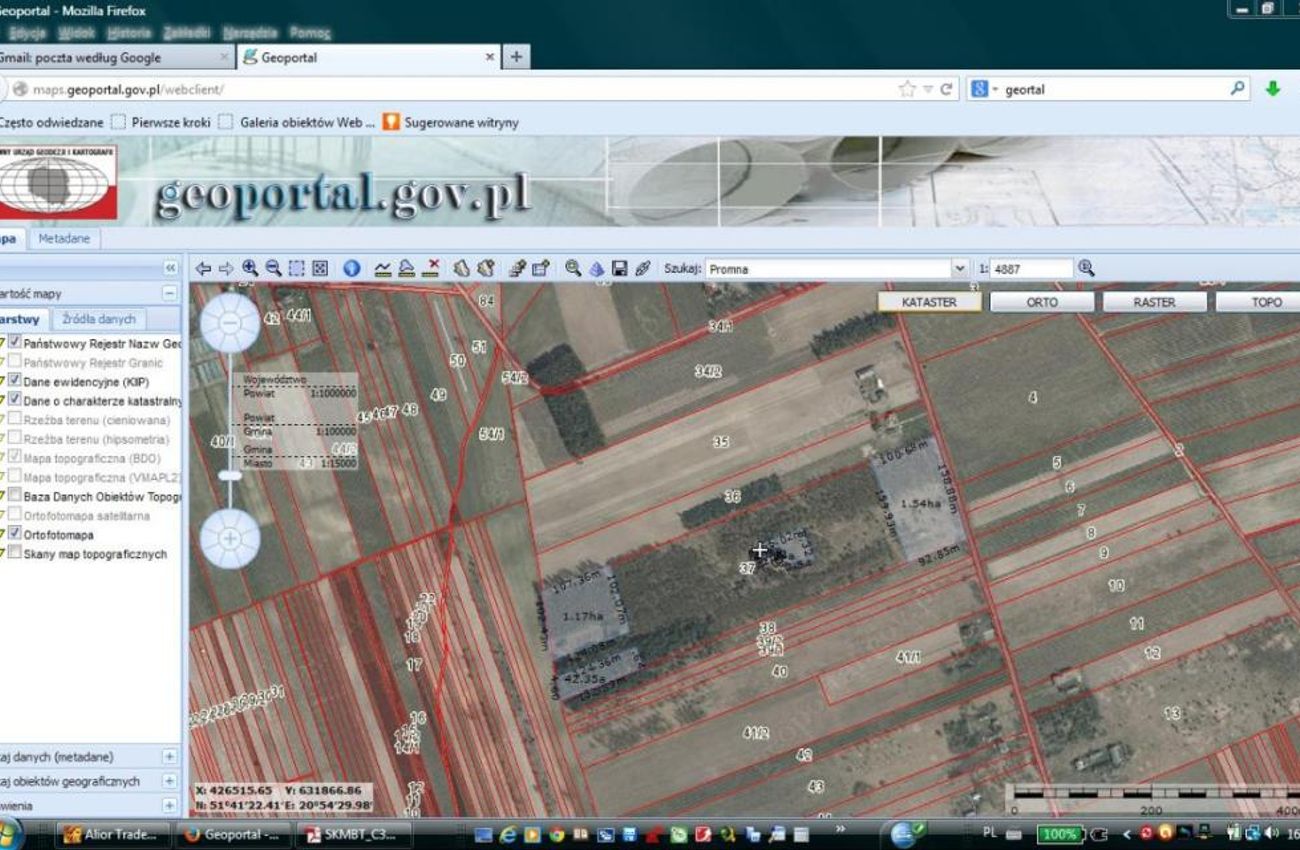Viewport: 1300px width, 850px height.
Task: Click the red X clear measurements icon
Action: [432, 268]
